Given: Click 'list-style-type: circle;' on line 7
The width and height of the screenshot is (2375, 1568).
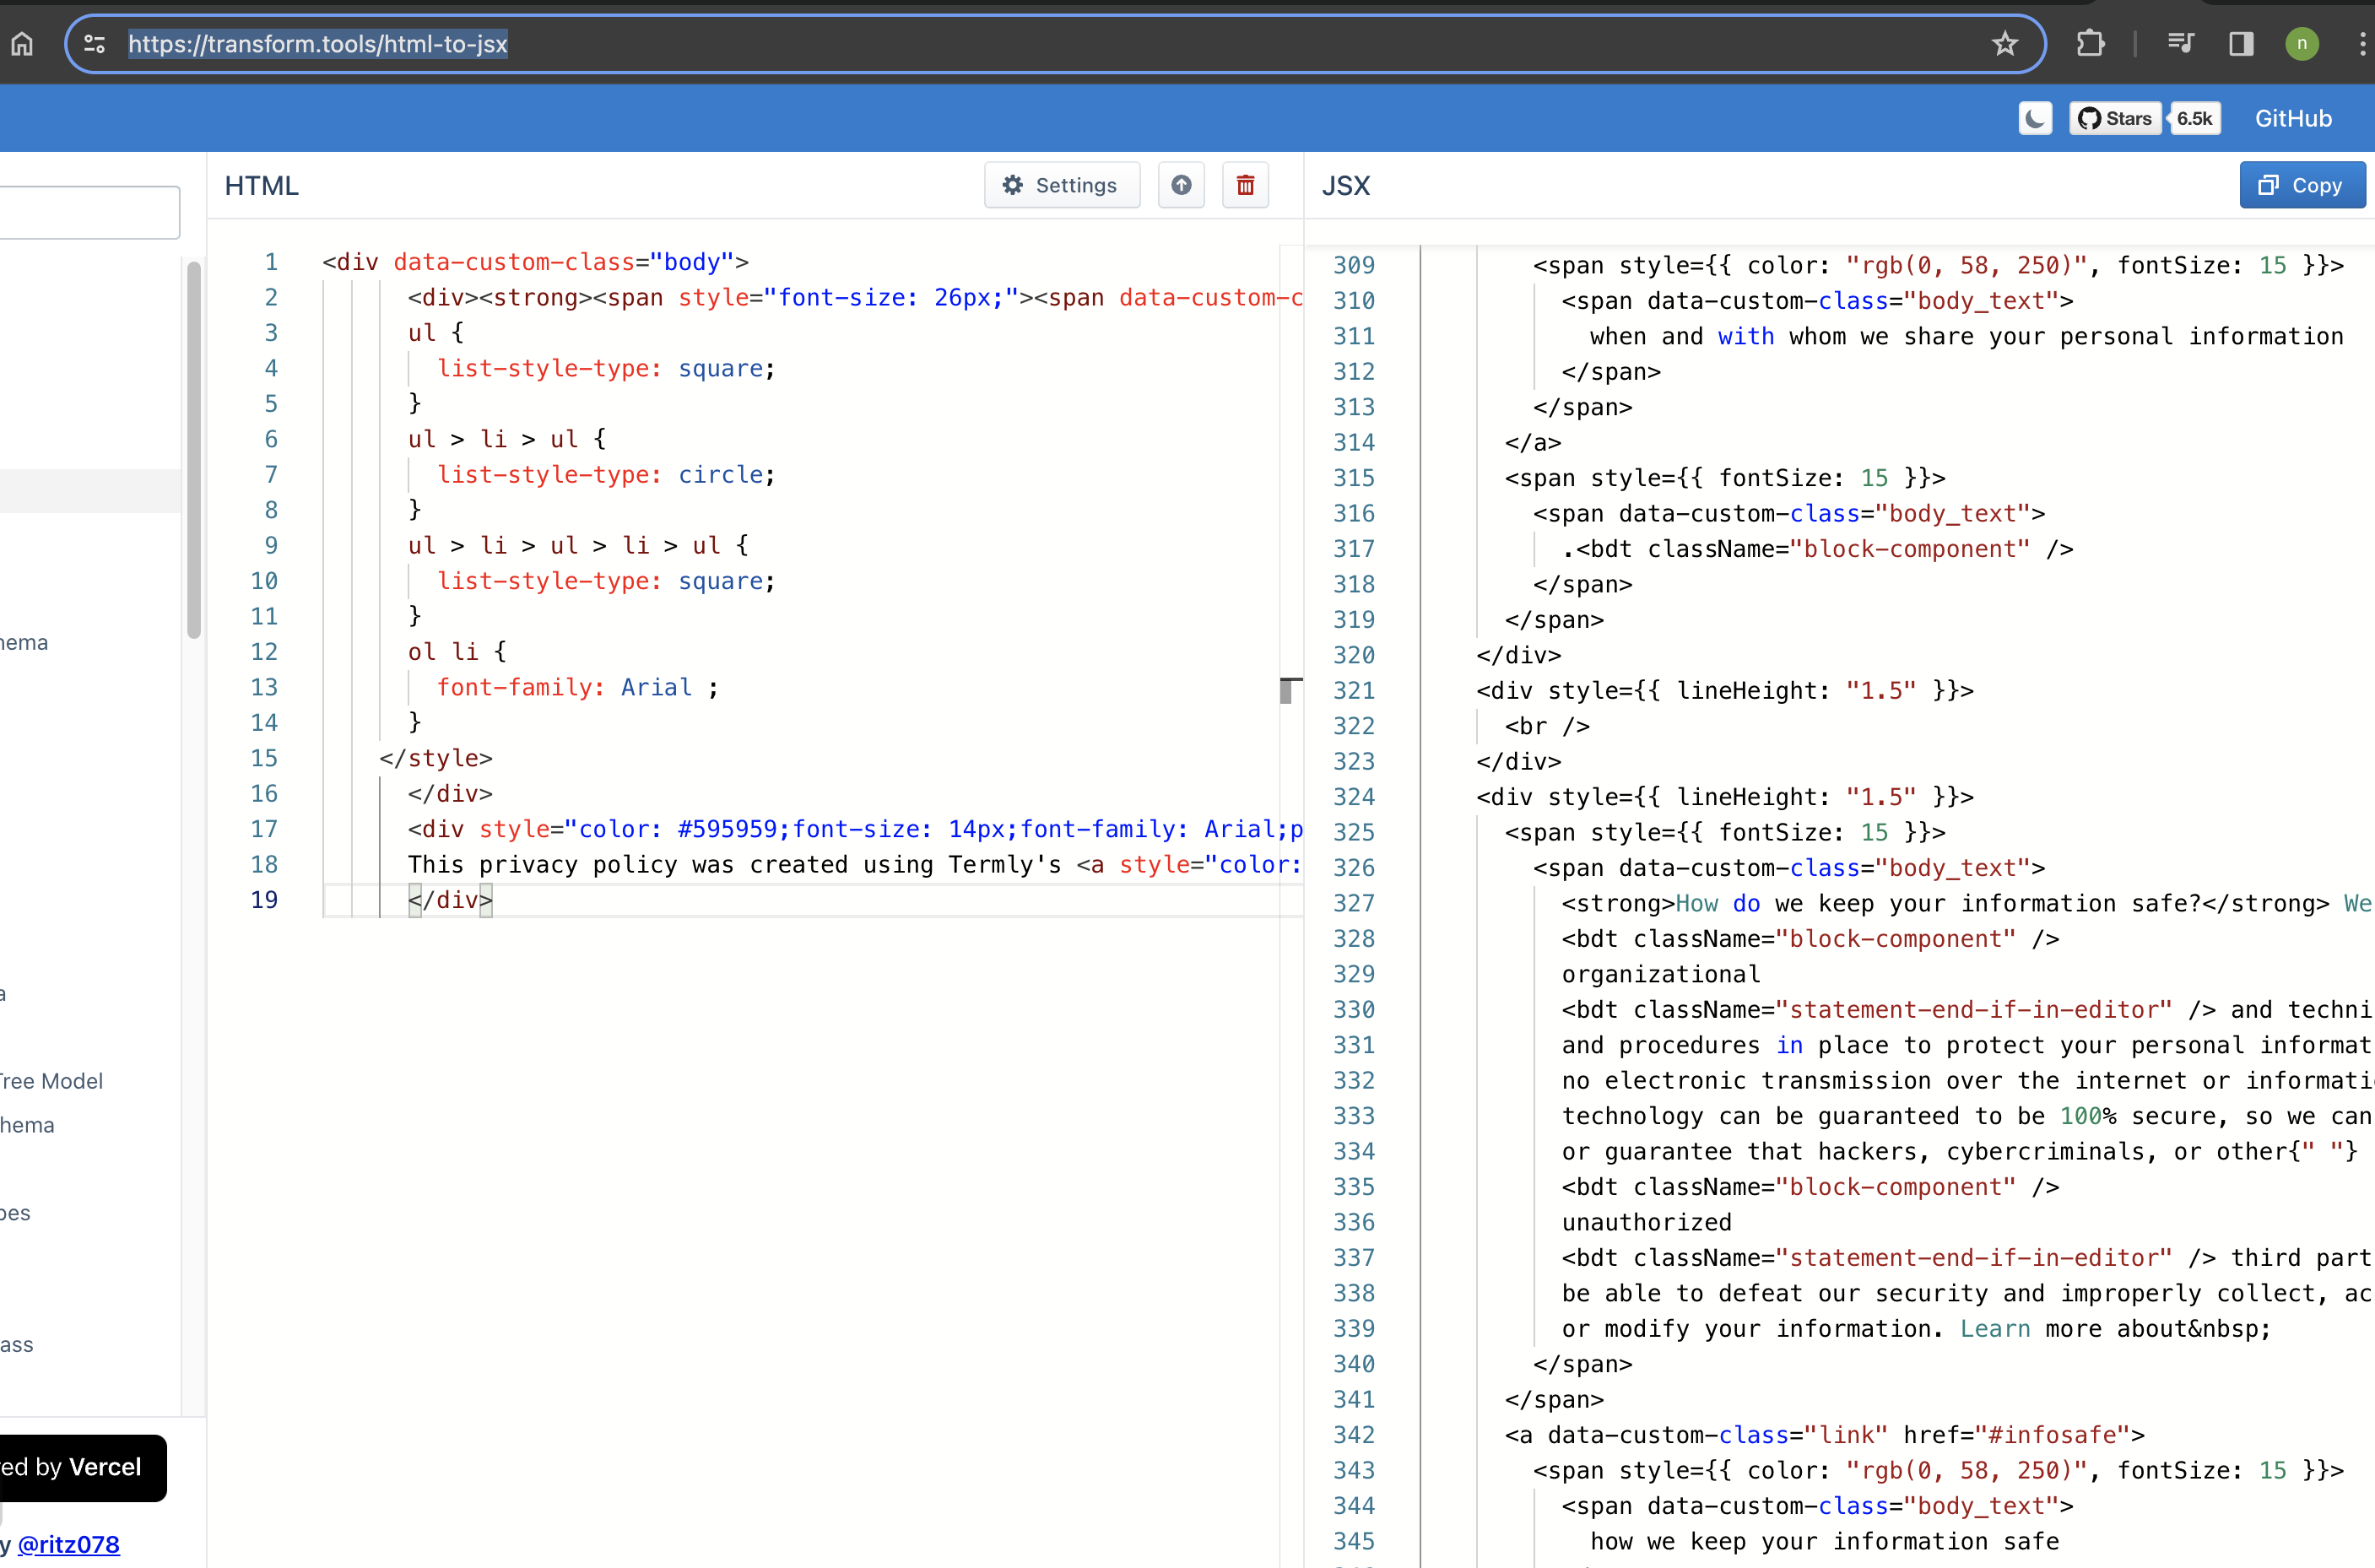Looking at the screenshot, I should [x=606, y=475].
